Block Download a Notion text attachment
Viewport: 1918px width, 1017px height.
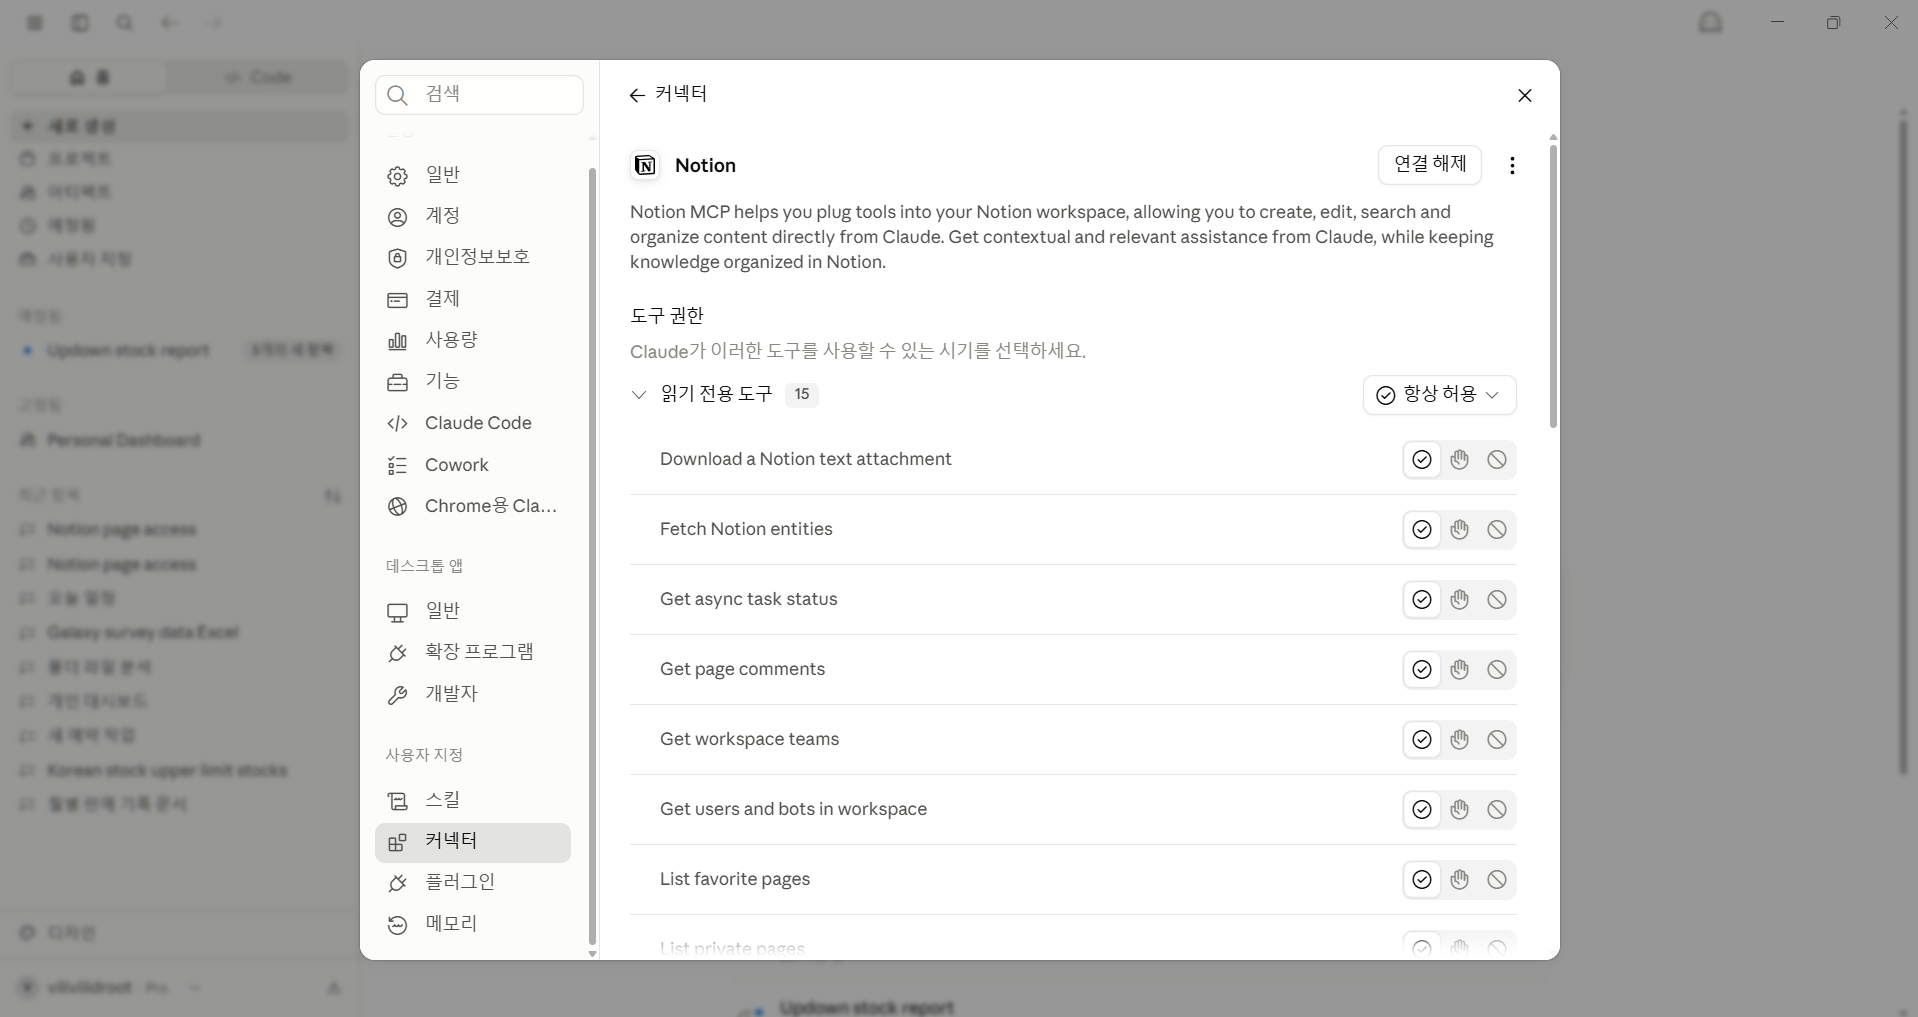coord(1497,460)
